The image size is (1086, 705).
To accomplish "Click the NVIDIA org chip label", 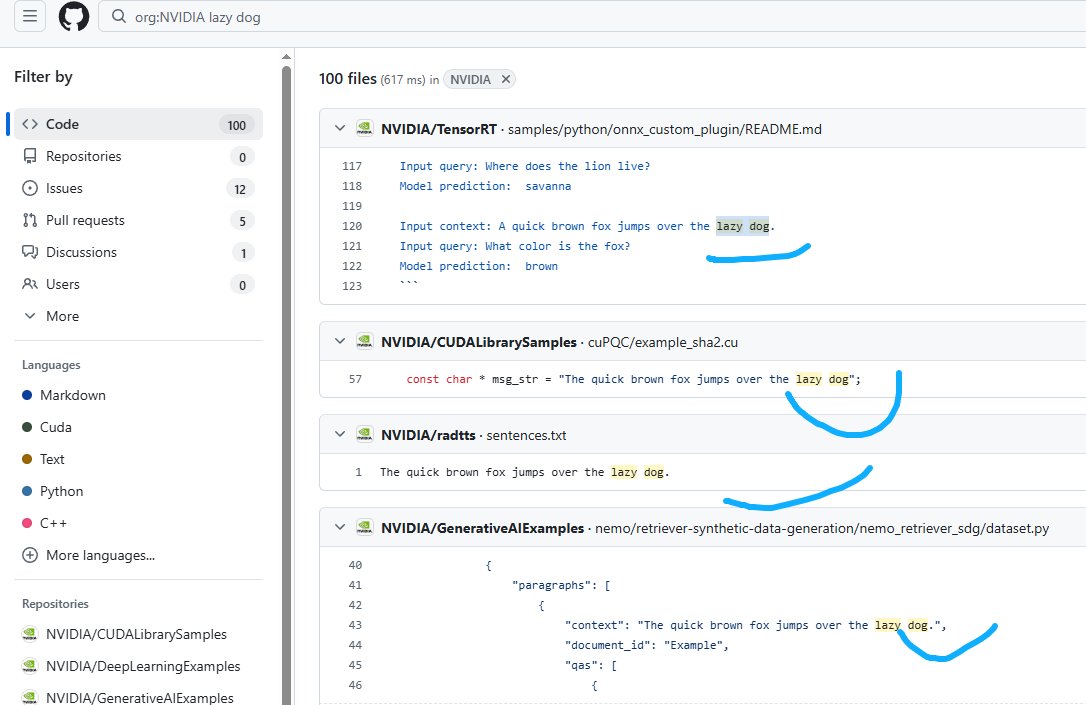I will point(470,80).
